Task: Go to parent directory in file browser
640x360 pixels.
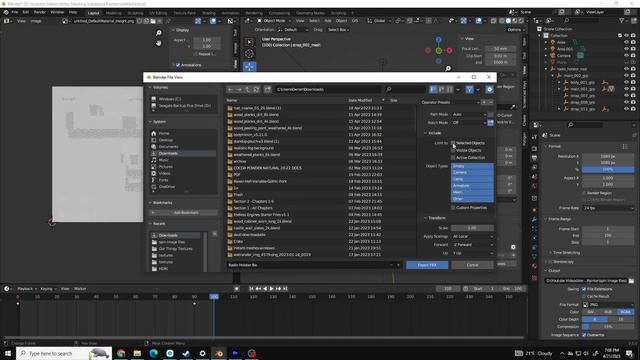Action: click(248, 89)
